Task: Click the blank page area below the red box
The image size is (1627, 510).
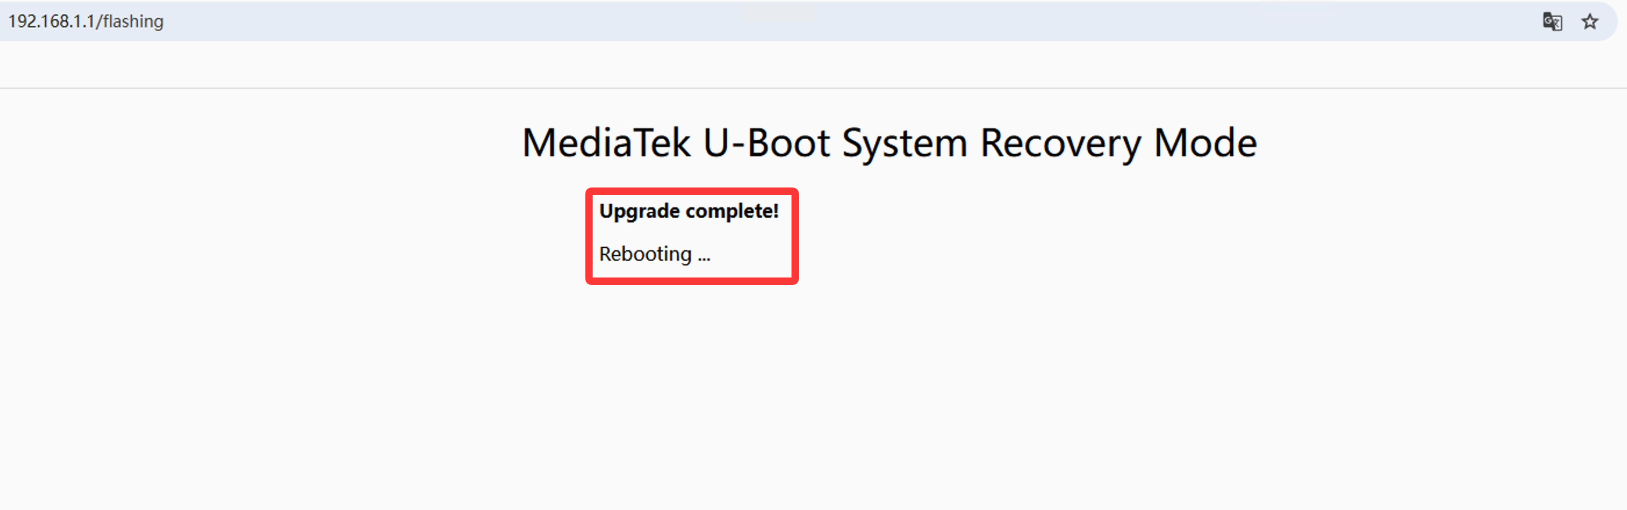Action: (x=692, y=400)
